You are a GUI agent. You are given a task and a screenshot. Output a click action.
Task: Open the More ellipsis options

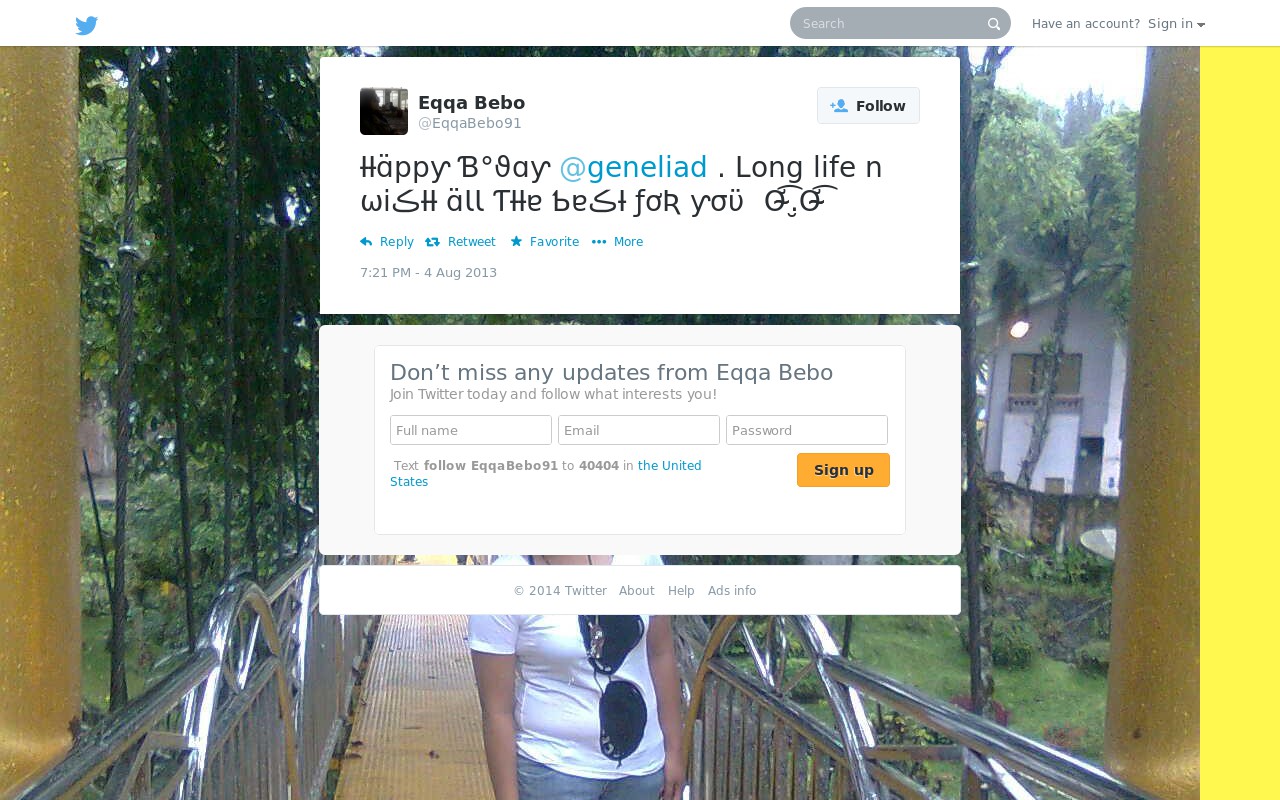pos(617,242)
